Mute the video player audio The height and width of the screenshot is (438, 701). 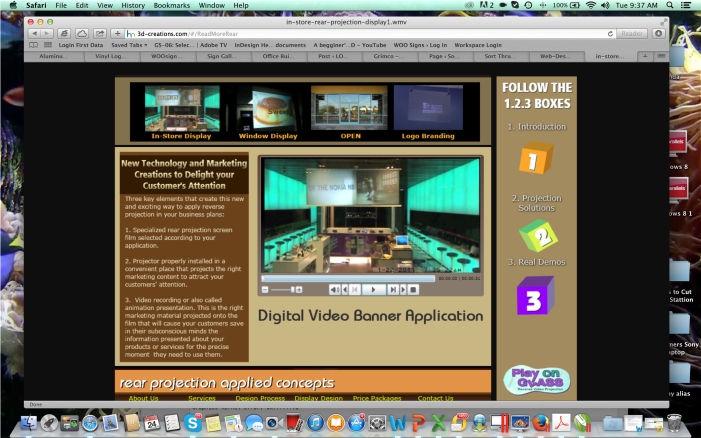(x=334, y=290)
